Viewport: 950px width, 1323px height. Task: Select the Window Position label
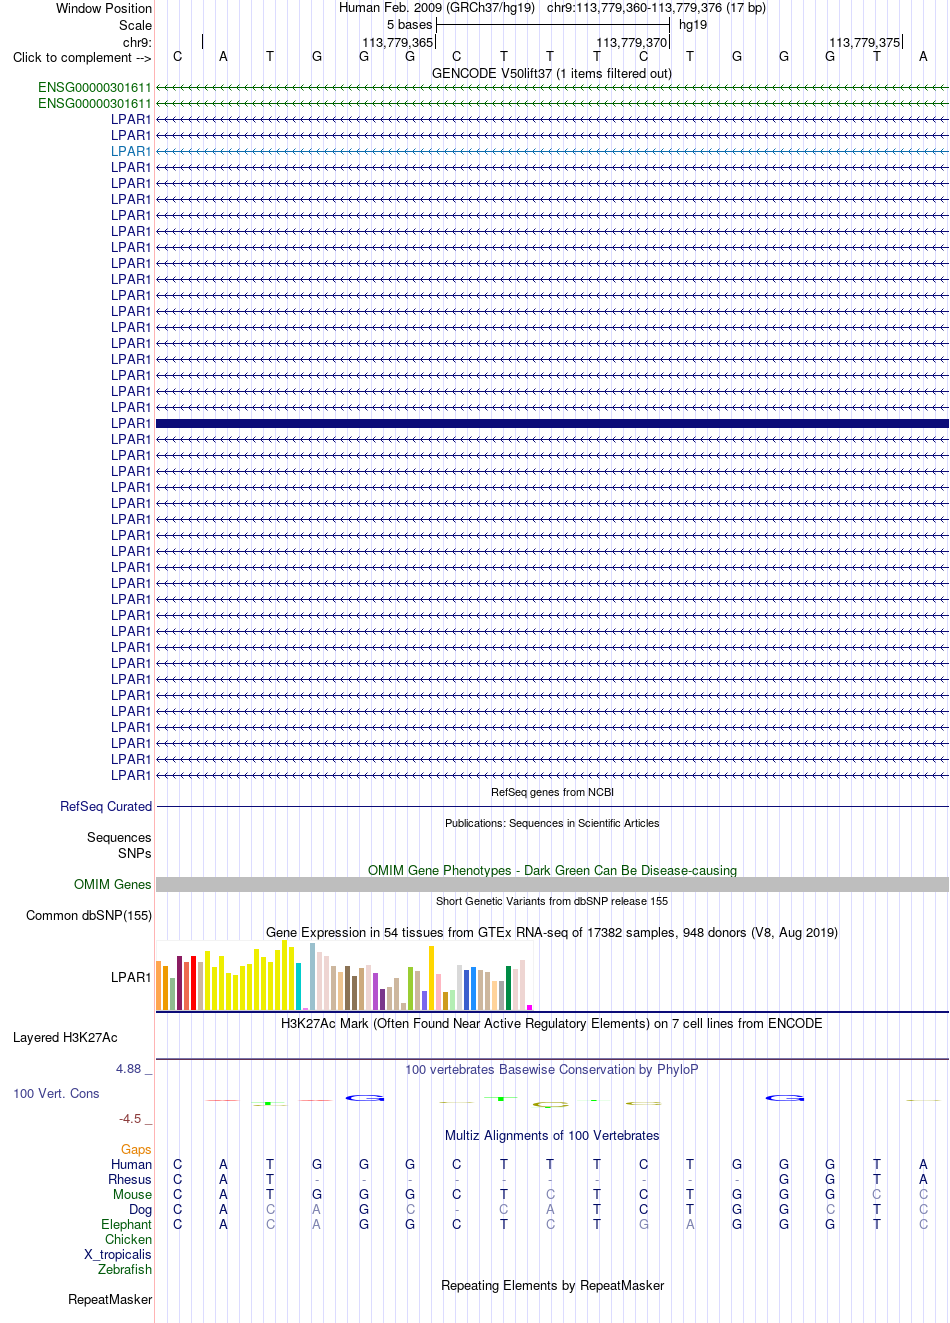pos(104,8)
